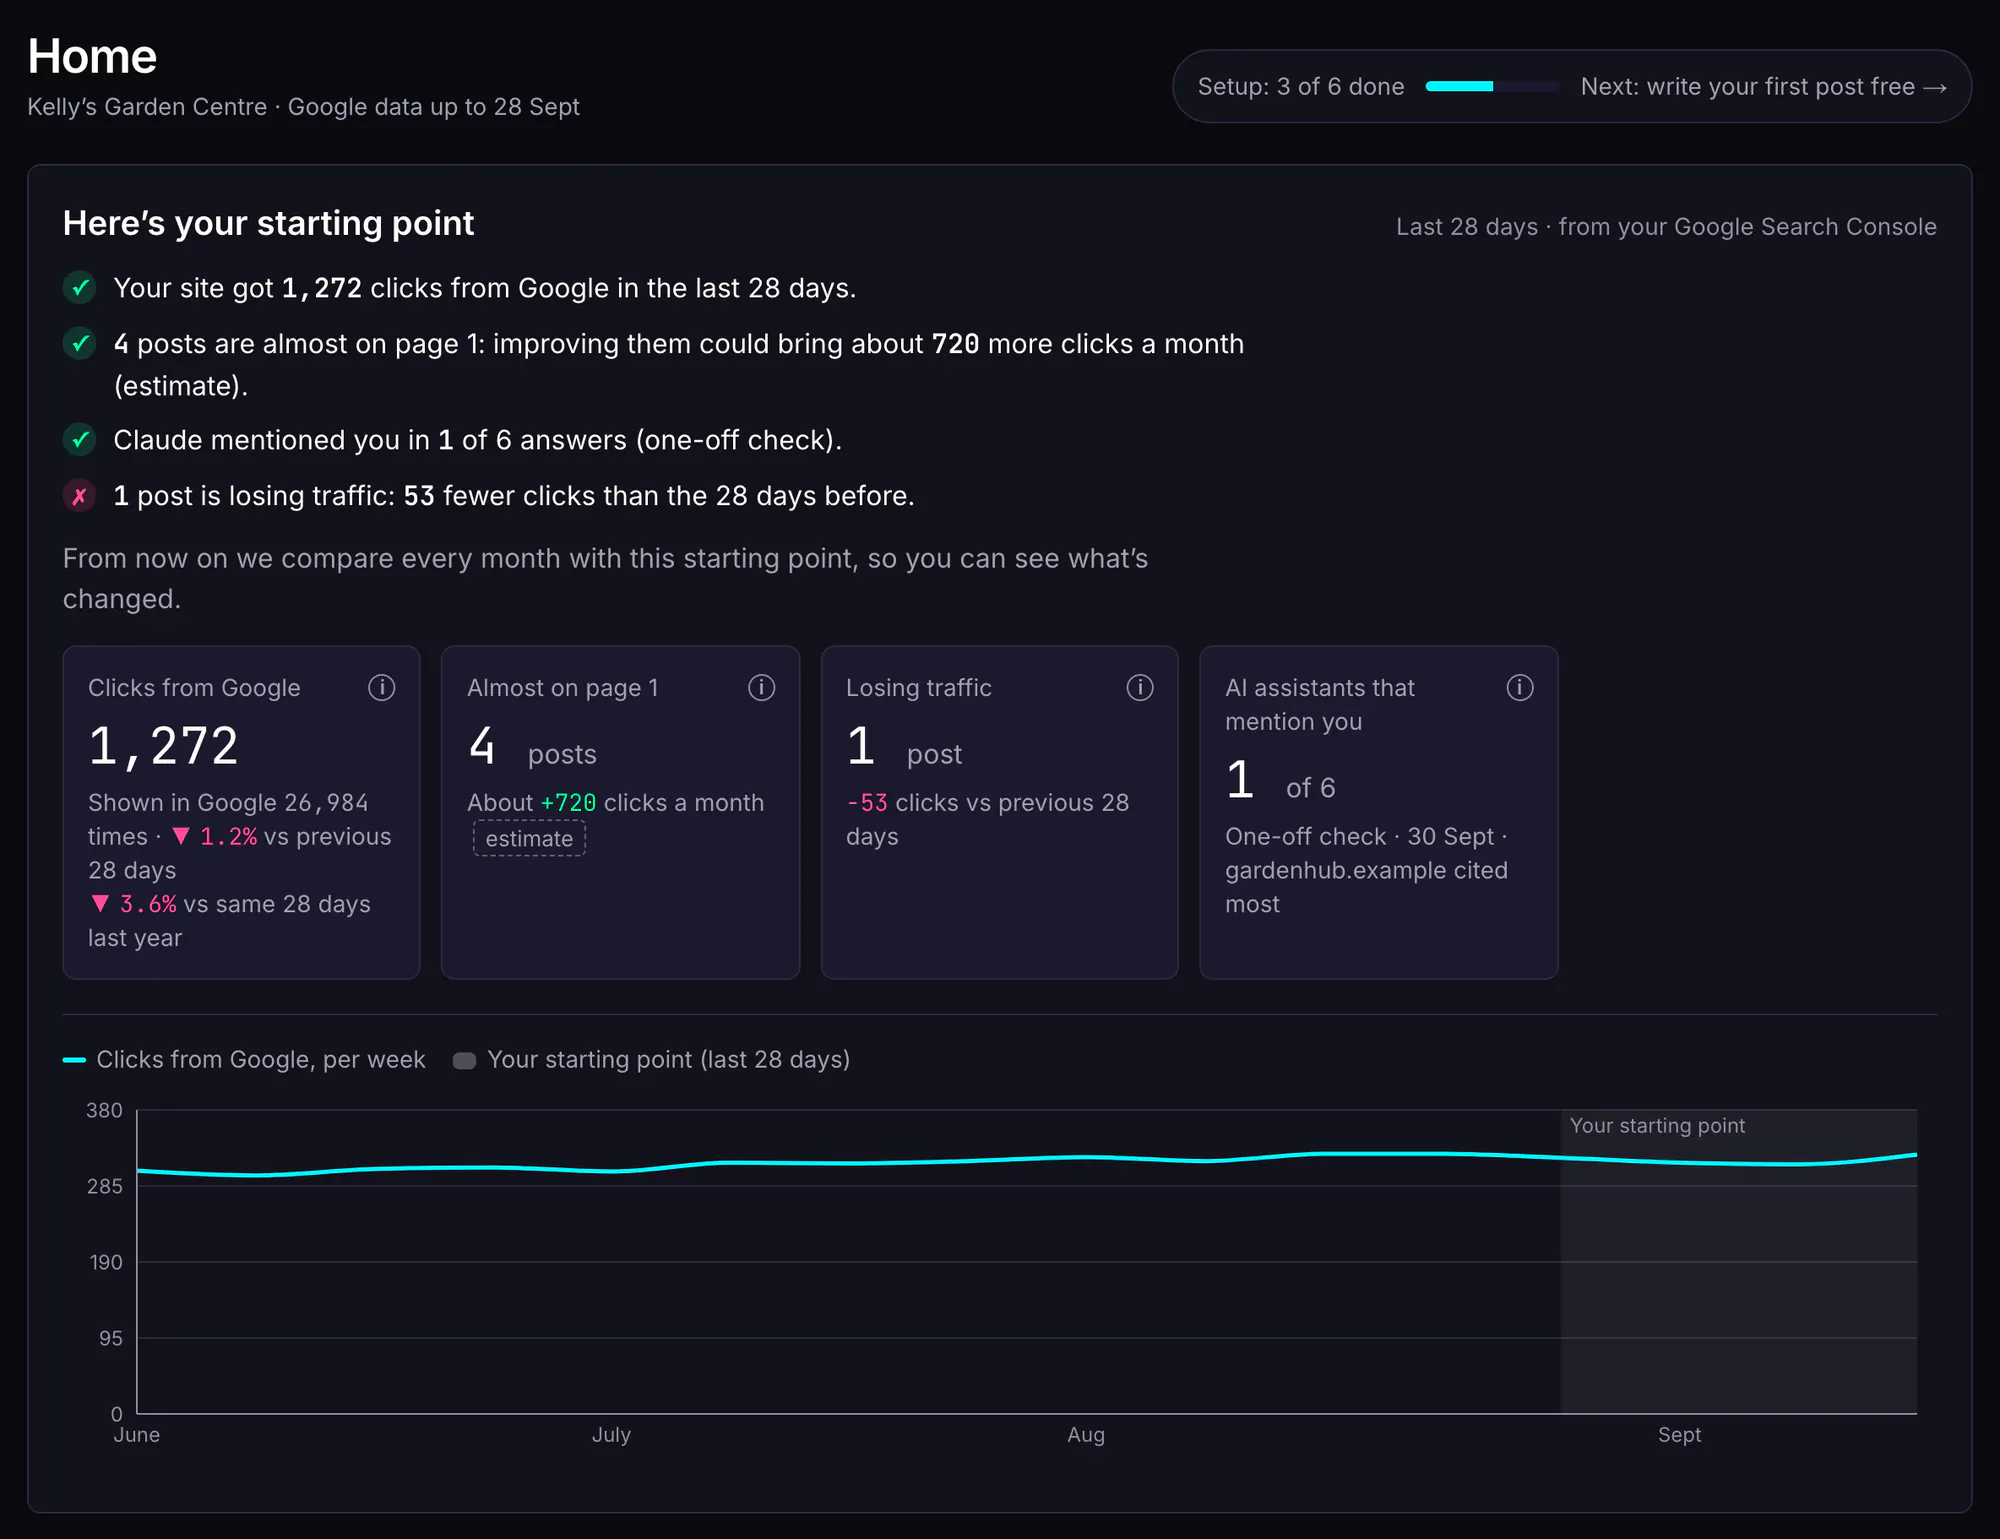Click green check beside 1,272 clicks line
Image resolution: width=2000 pixels, height=1539 pixels.
click(x=80, y=288)
